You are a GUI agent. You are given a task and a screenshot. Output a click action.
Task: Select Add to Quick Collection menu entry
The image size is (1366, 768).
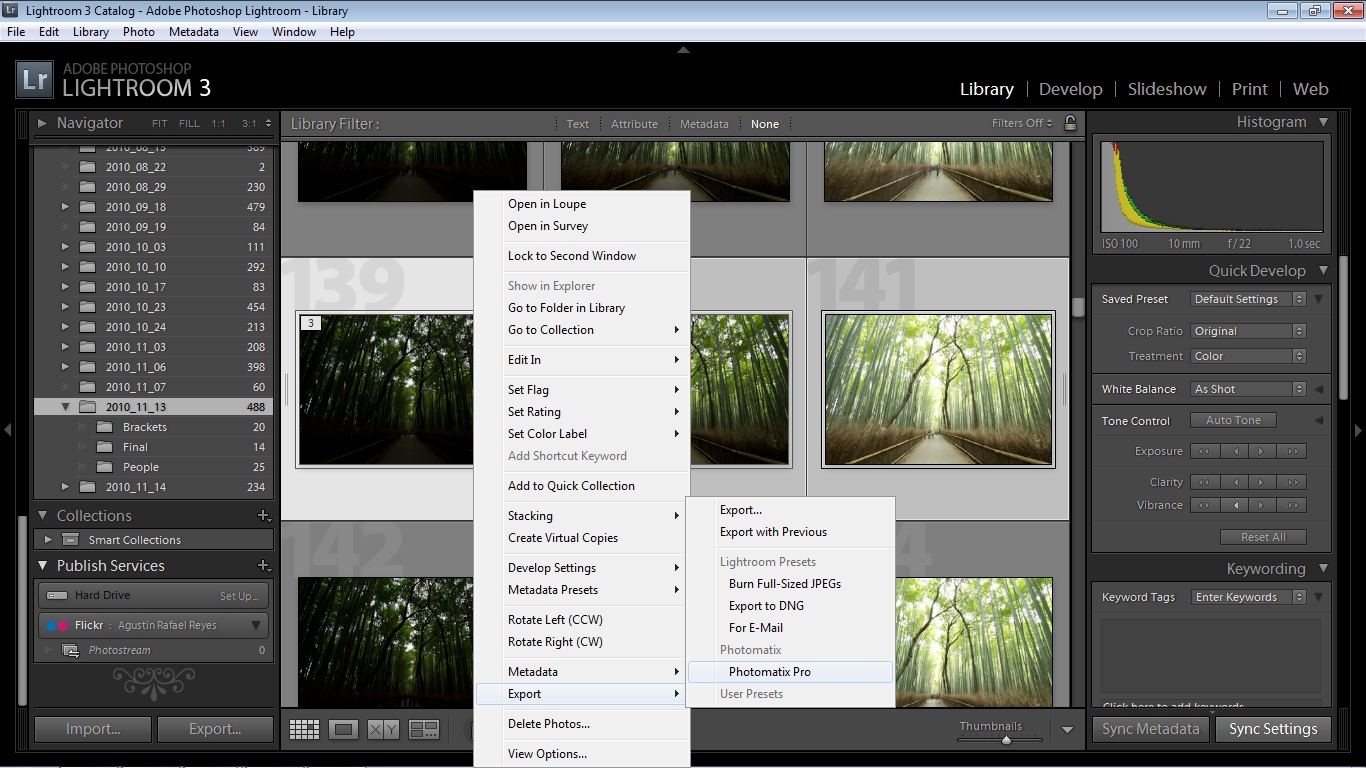571,486
